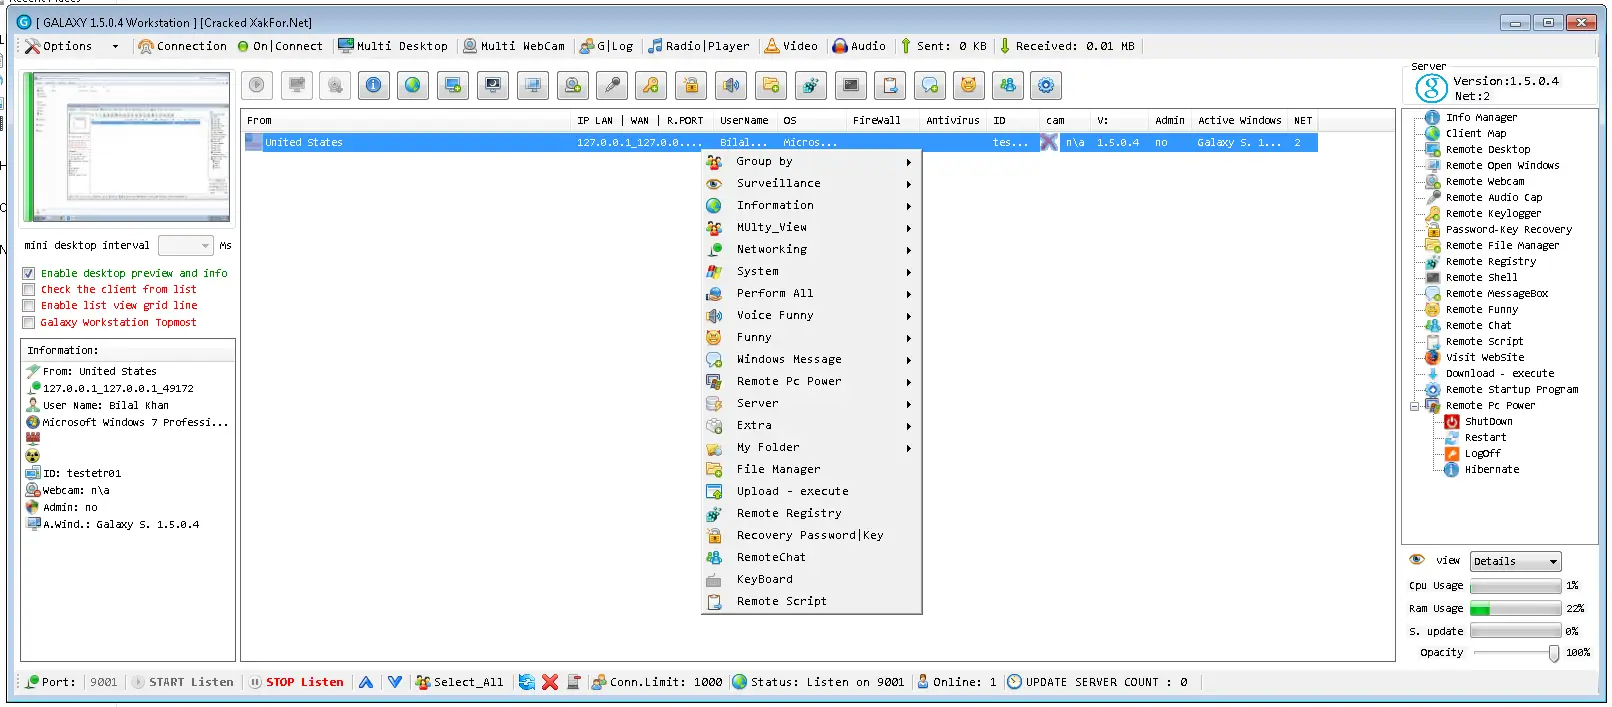Image resolution: width=1612 pixels, height=707 pixels.
Task: Click the globe icon in the toolbar
Action: coord(412,86)
